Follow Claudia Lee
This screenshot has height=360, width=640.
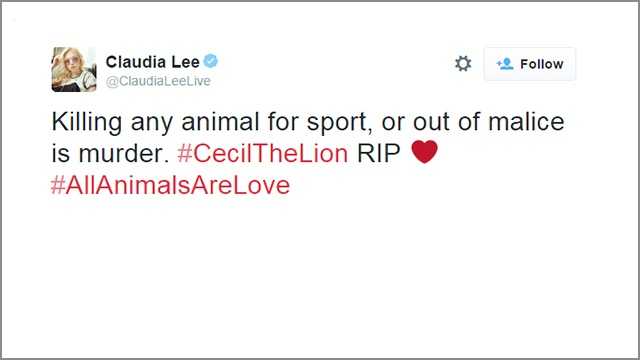pos(530,64)
